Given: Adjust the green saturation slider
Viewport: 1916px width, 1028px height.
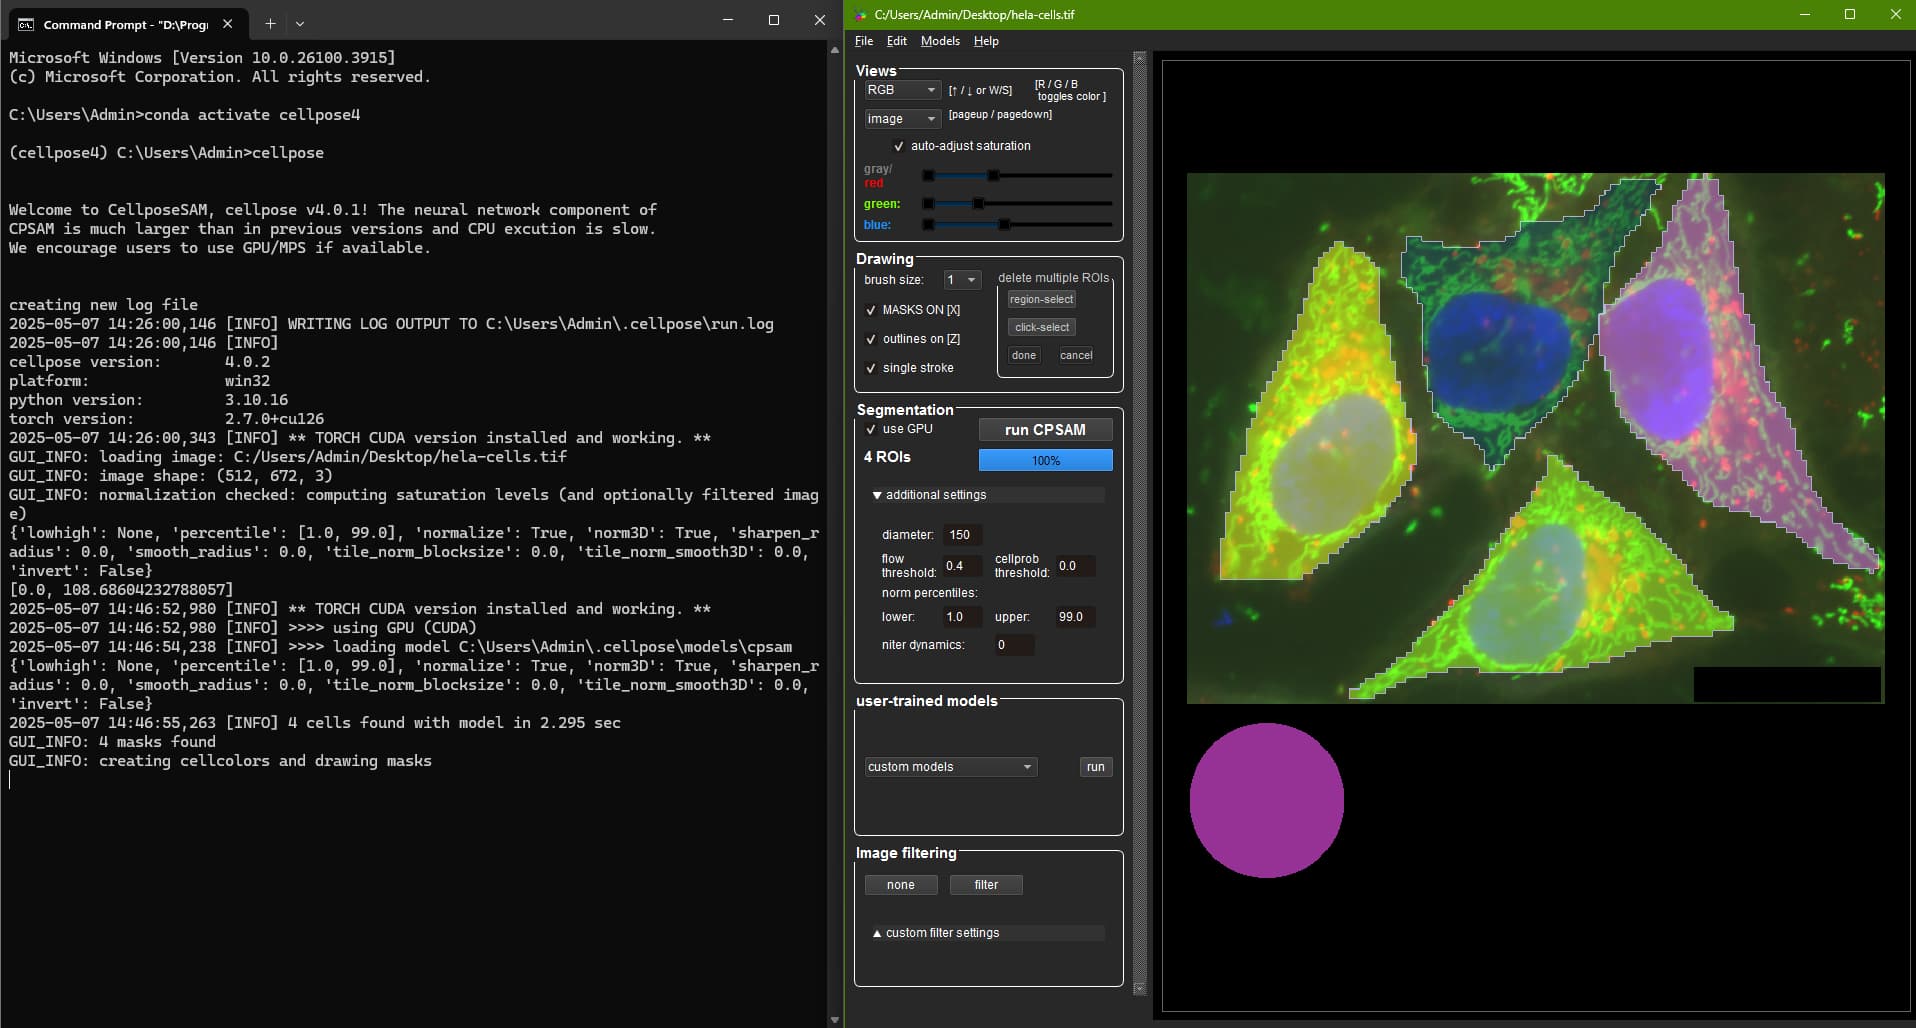Looking at the screenshot, I should [x=977, y=203].
